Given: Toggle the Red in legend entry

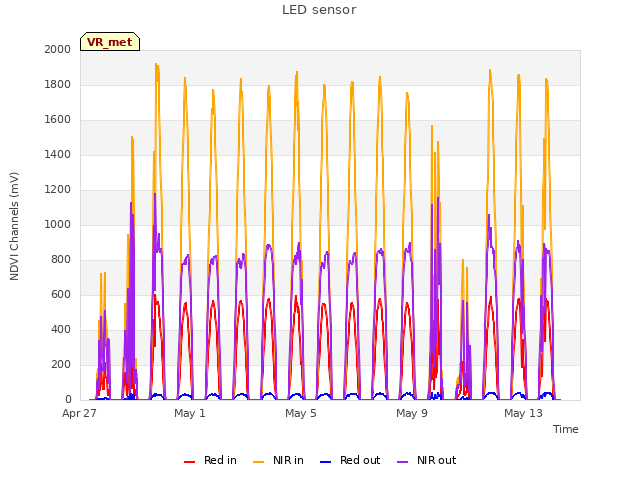Looking at the screenshot, I should pos(210,460).
